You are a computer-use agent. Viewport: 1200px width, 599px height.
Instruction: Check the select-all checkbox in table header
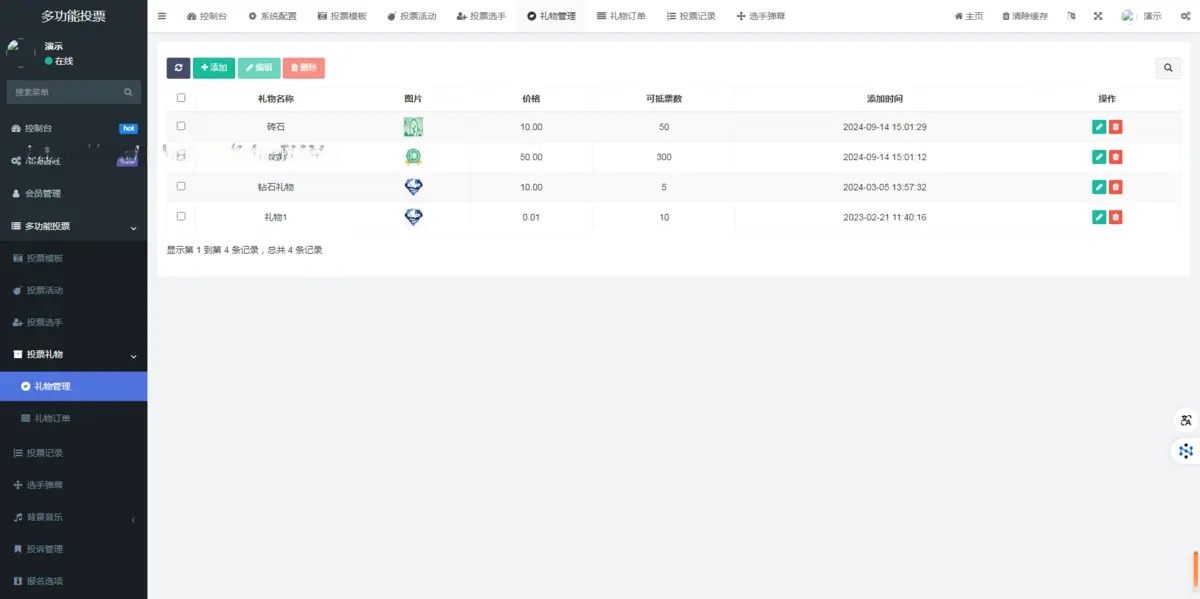[x=181, y=98]
